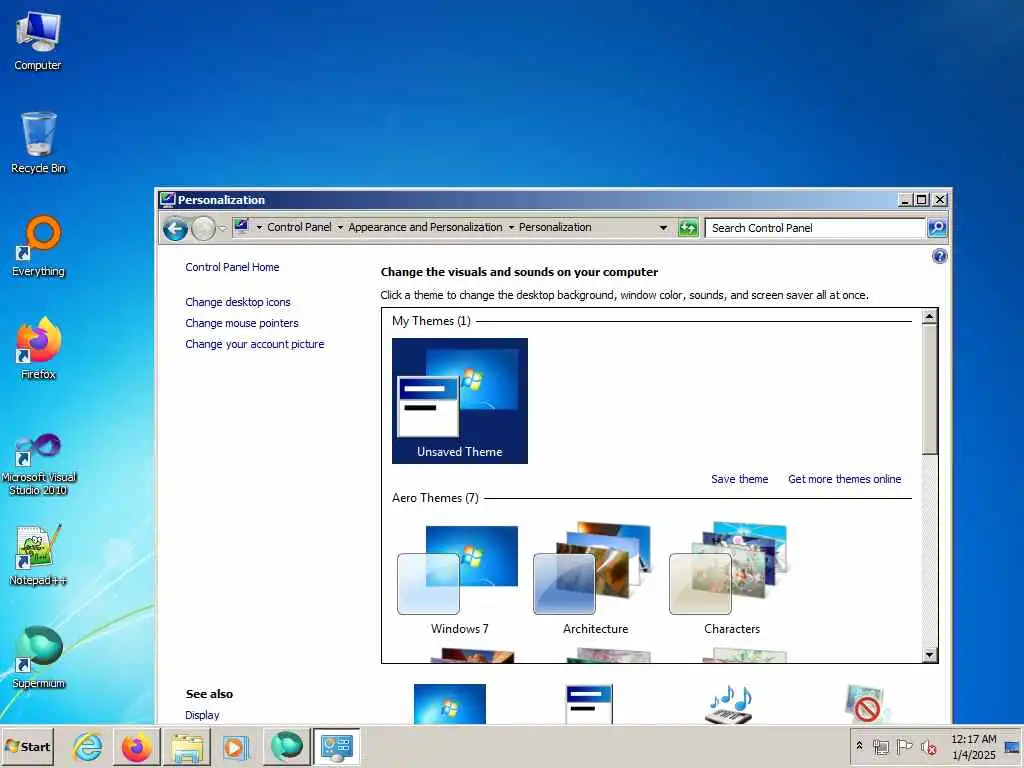
Task: Click the Window Color icon at the bottom
Action: [x=588, y=703]
